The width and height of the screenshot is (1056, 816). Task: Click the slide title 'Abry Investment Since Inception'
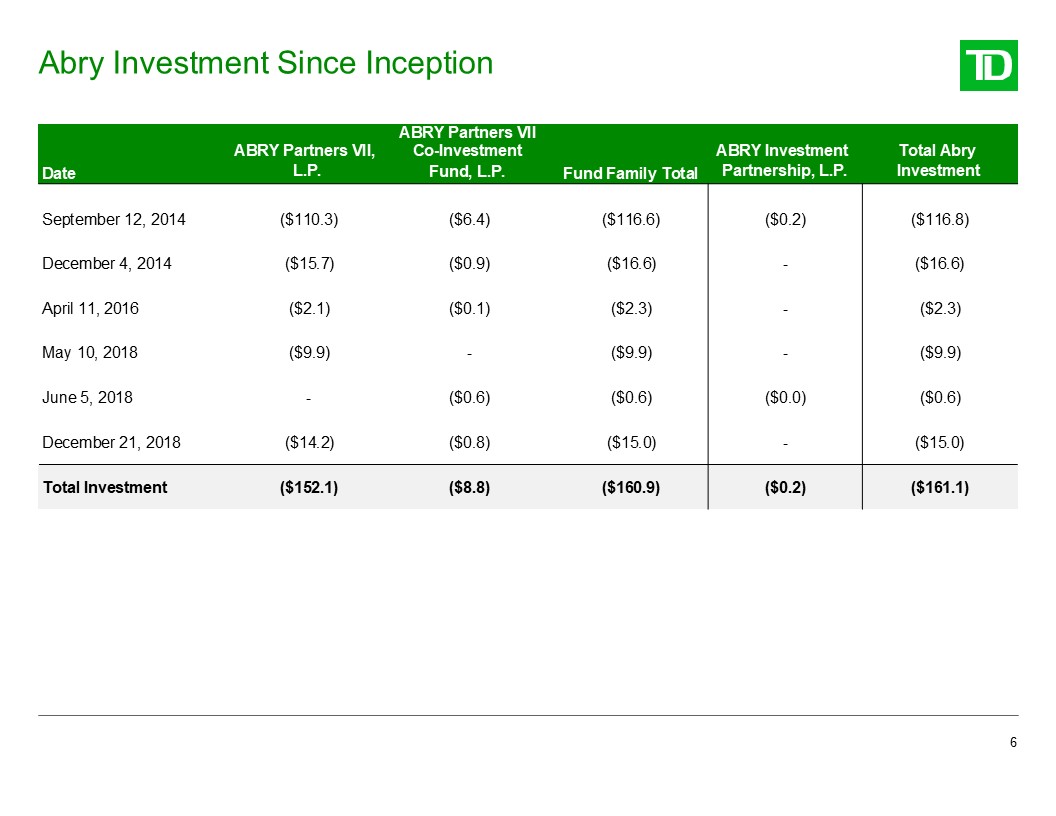pos(265,63)
